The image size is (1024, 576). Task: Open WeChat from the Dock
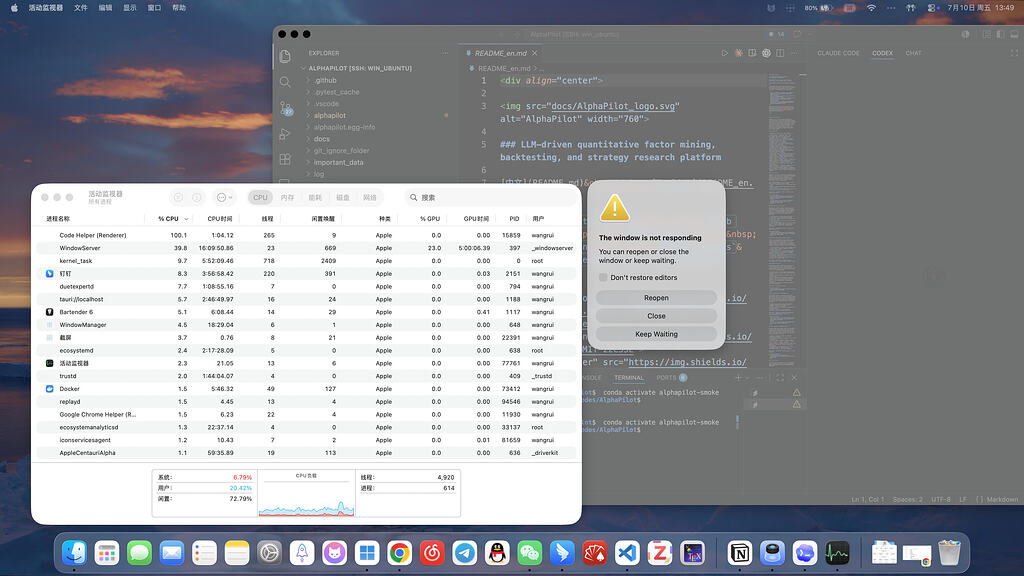(530, 553)
